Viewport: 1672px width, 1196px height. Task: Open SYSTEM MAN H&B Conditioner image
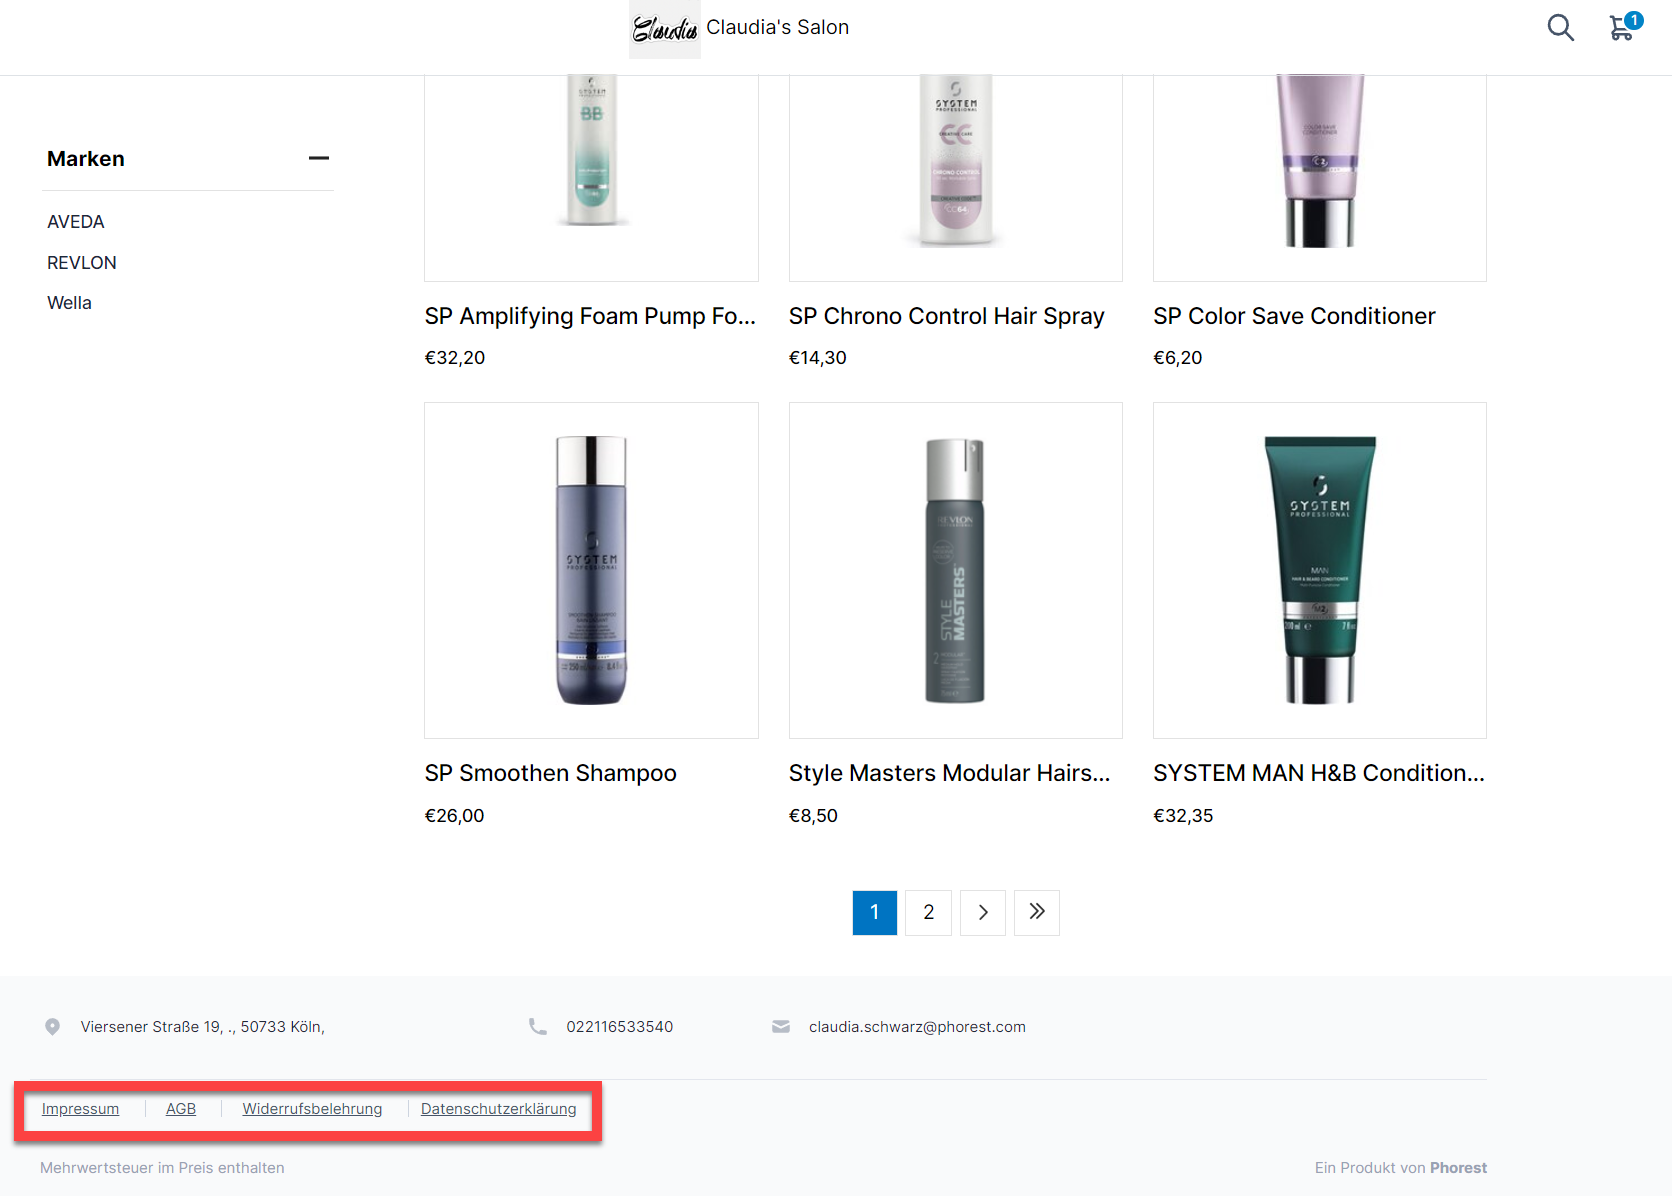click(x=1319, y=570)
